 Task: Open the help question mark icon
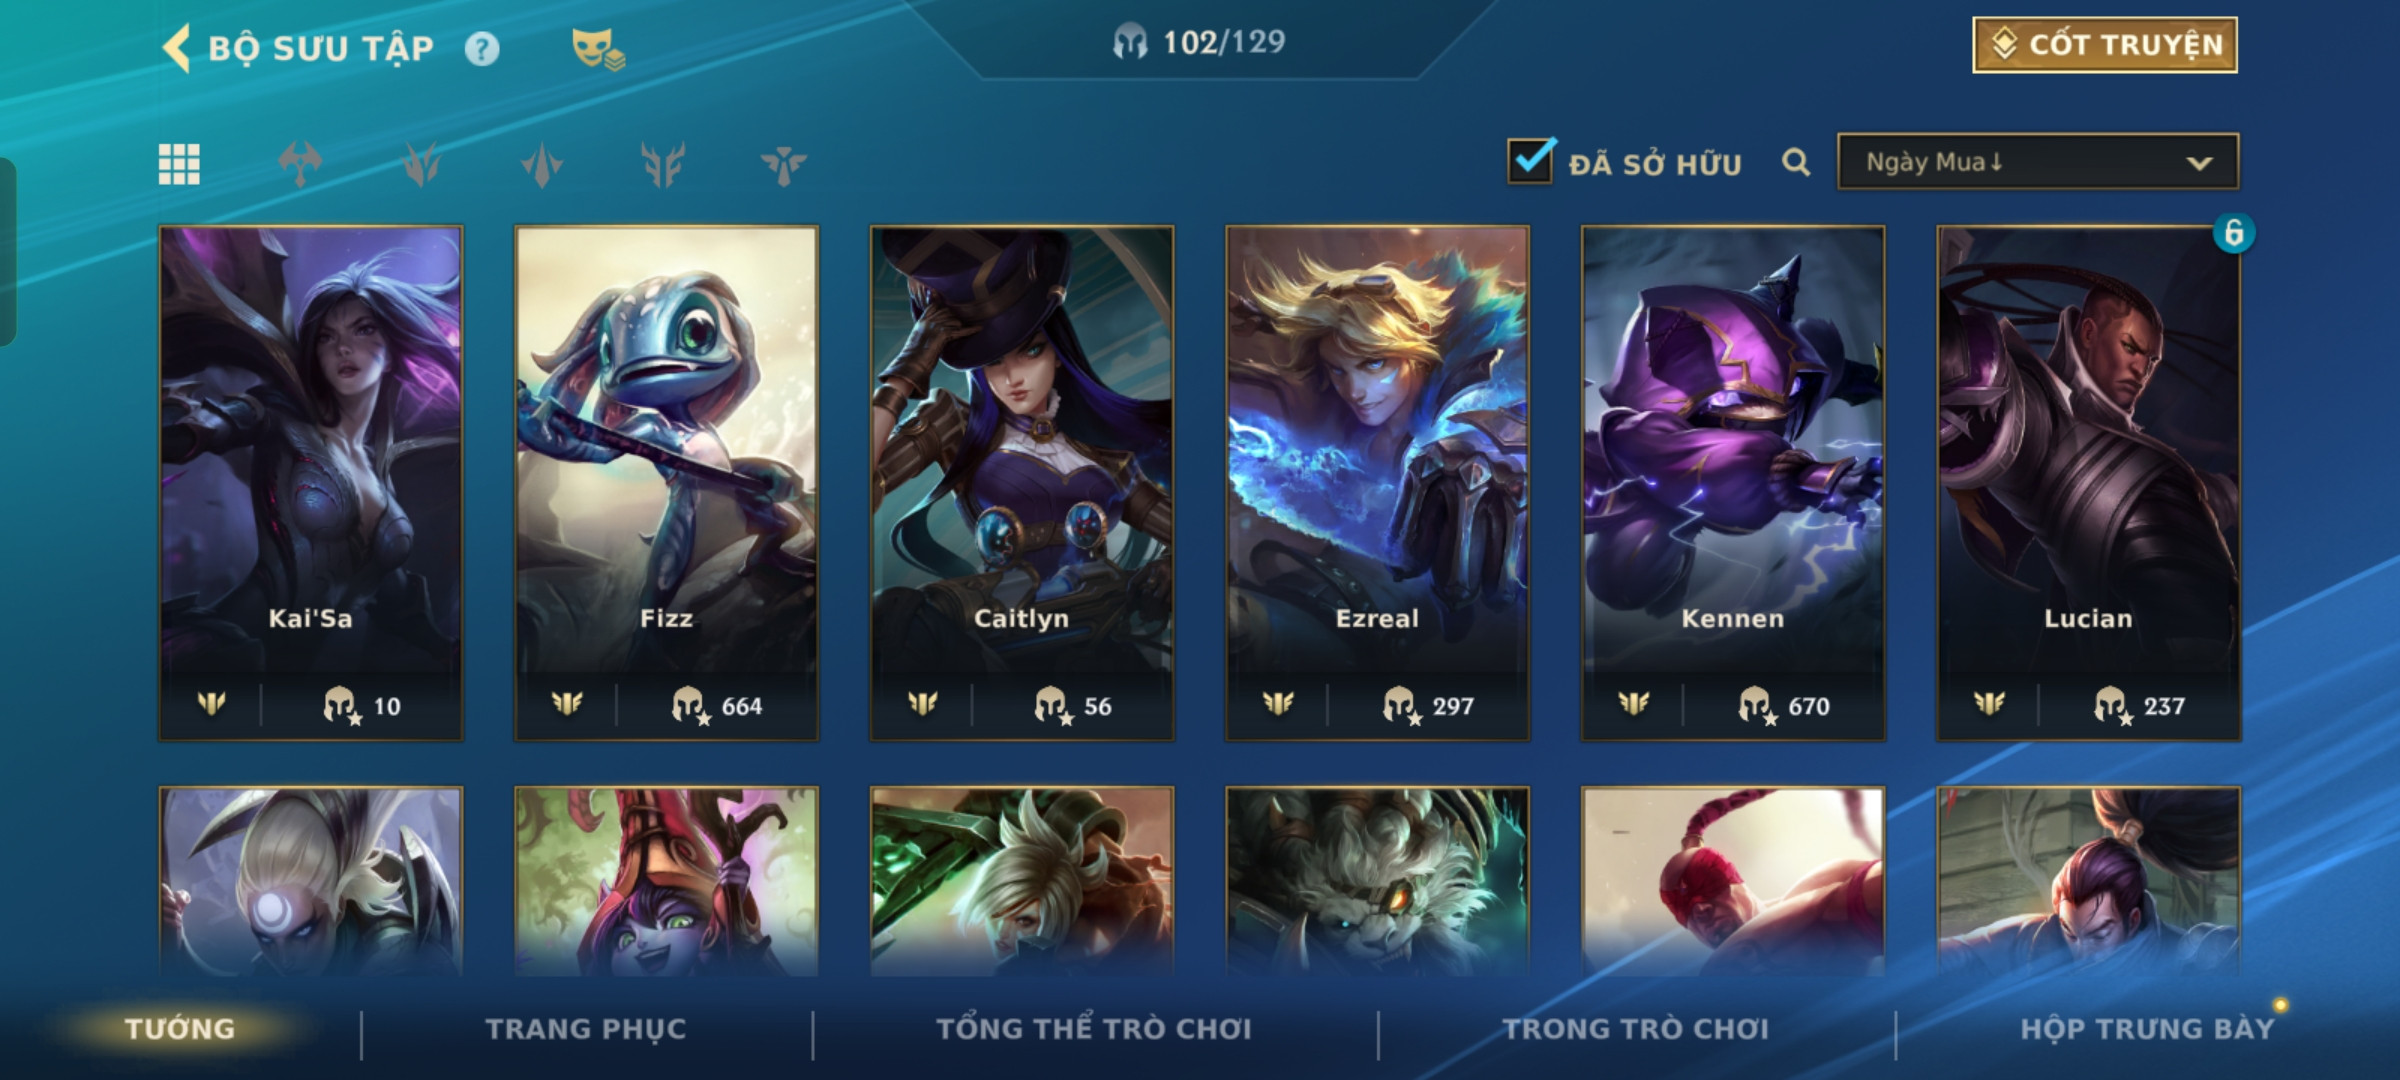coord(482,48)
